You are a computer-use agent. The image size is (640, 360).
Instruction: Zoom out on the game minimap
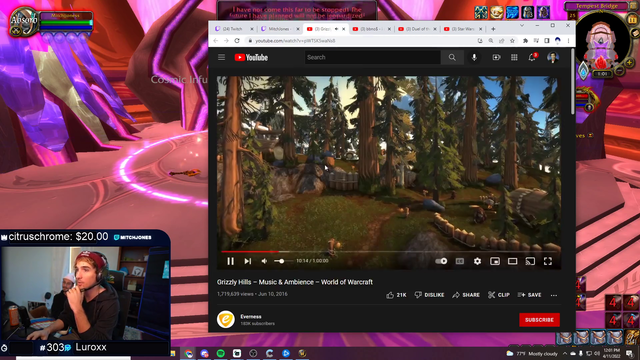click(x=620, y=71)
